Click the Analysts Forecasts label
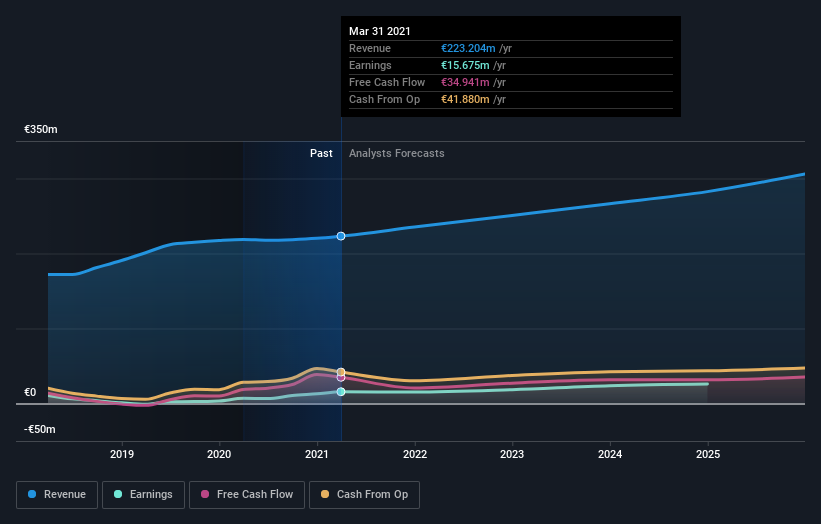The image size is (821, 524). pos(397,153)
